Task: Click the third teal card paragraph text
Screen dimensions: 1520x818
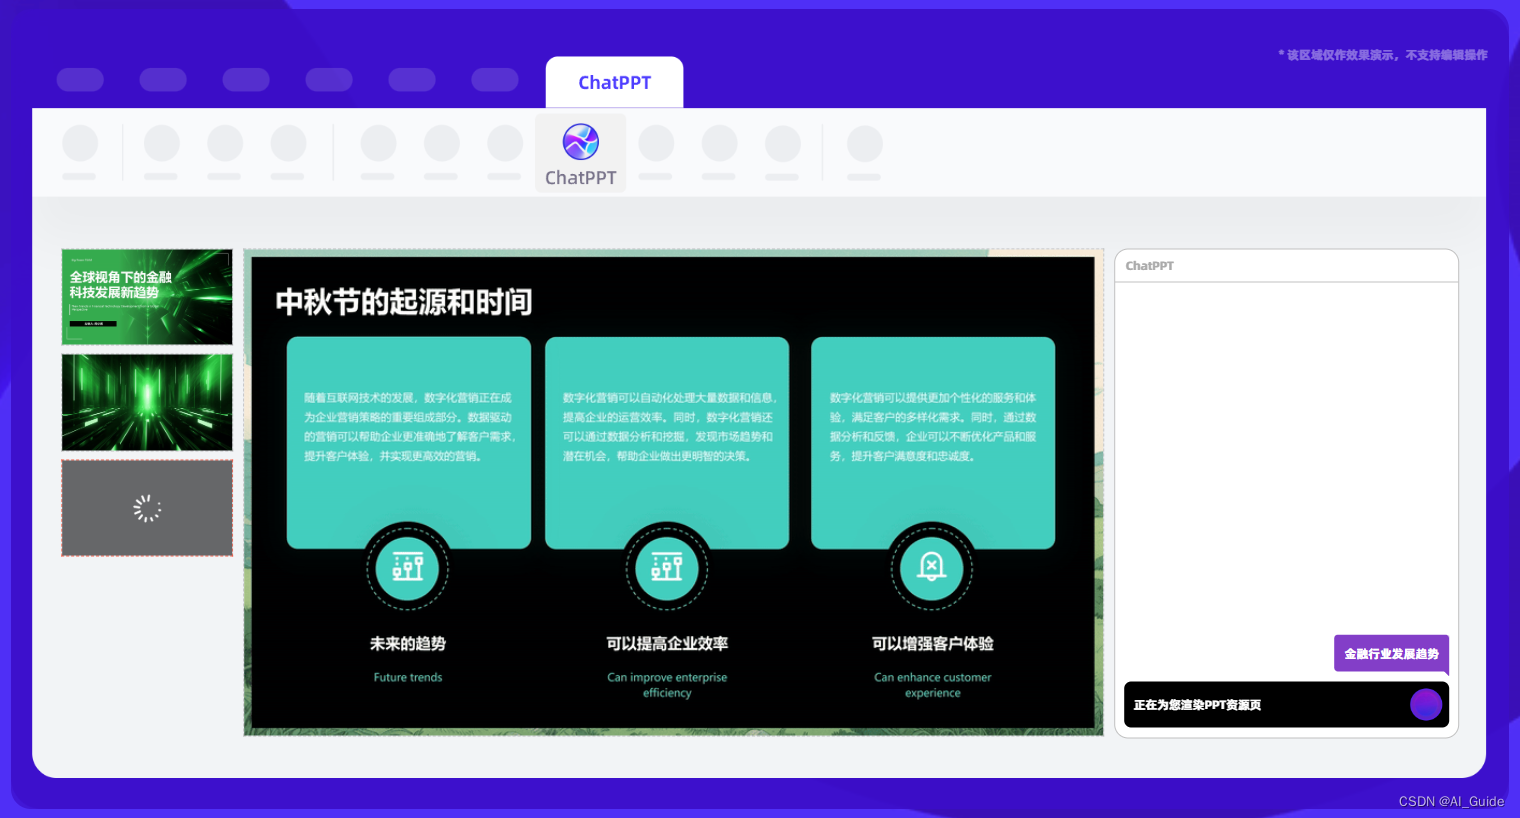Action: click(933, 427)
